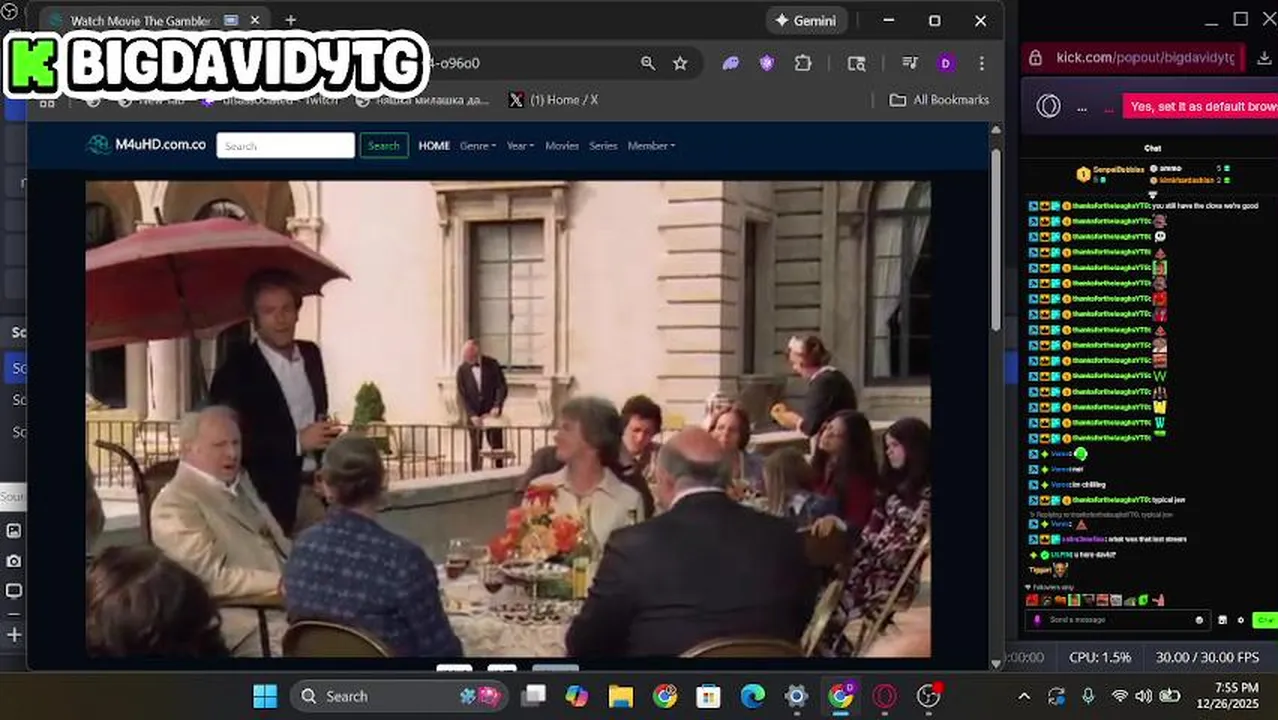Click the green Search button on M4uHD
Screen dimensions: 1278x720
pos(384,145)
